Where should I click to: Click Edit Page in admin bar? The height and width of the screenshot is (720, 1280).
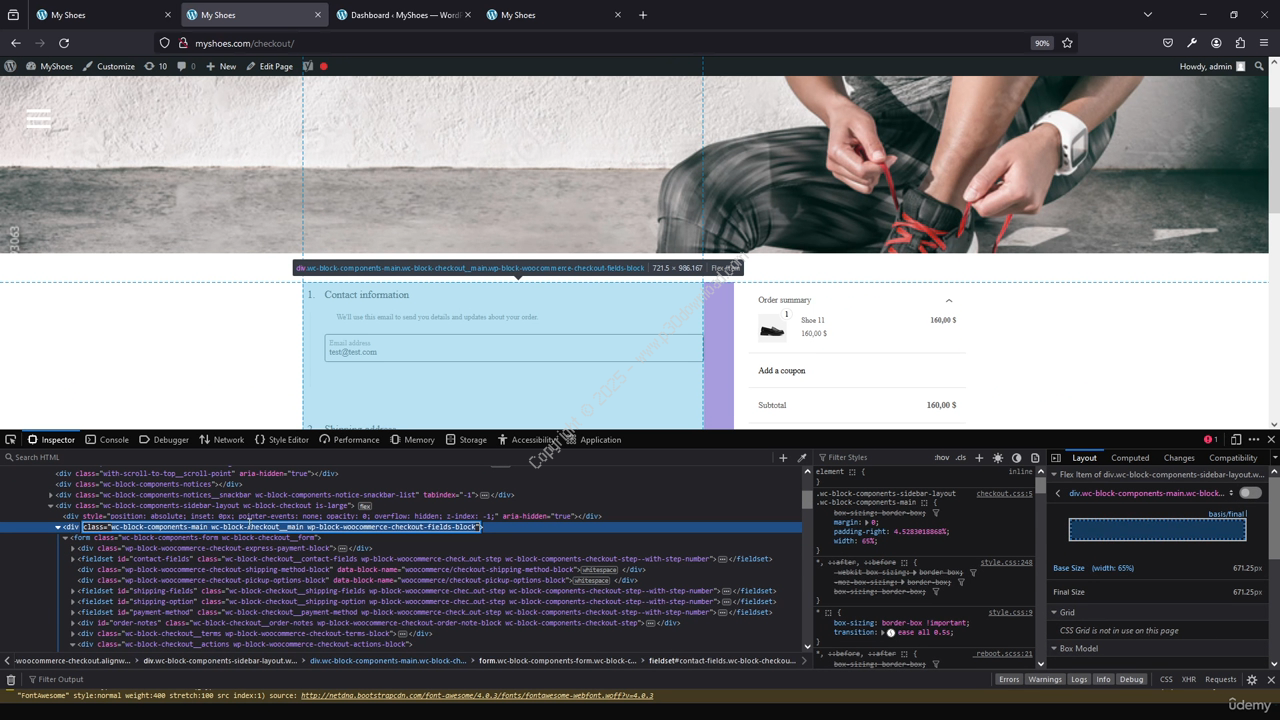[x=269, y=66]
